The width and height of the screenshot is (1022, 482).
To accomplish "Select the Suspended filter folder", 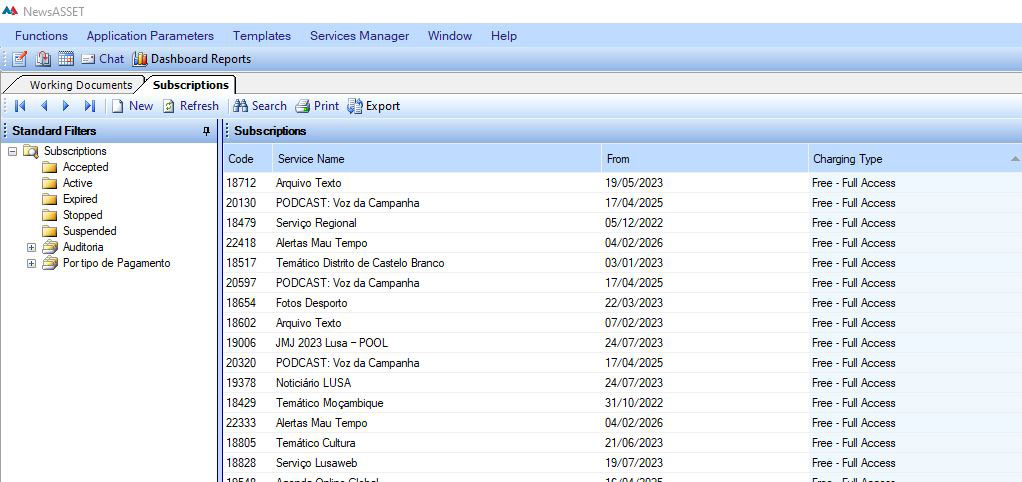I will click(89, 231).
